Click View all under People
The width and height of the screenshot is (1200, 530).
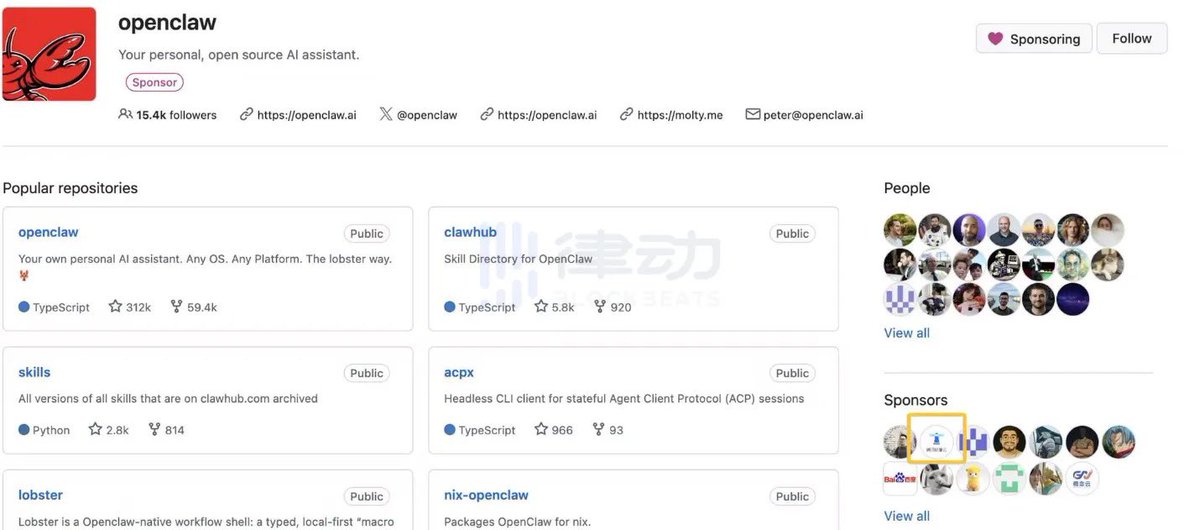click(906, 333)
